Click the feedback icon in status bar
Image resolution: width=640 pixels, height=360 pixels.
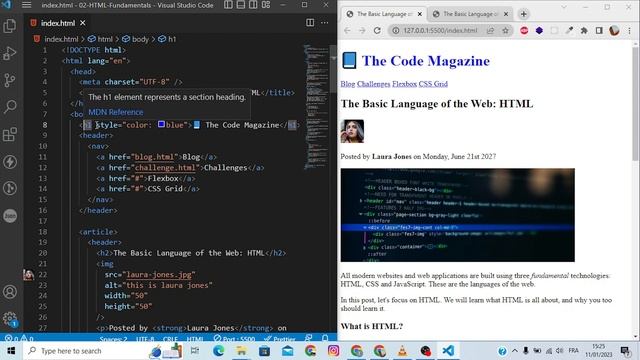pos(309,338)
